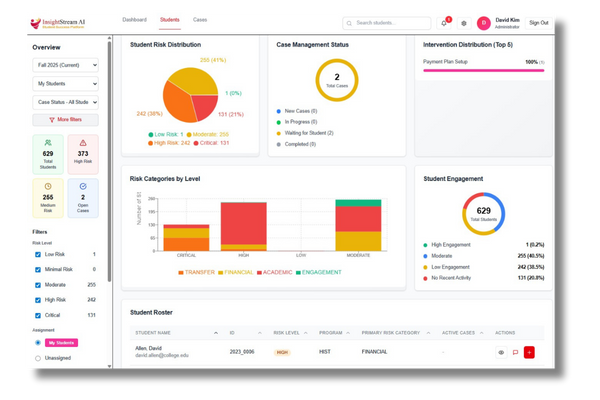Viewport: 600px width, 400px height.
Task: Expand the My Students dropdown
Action: coord(66,83)
